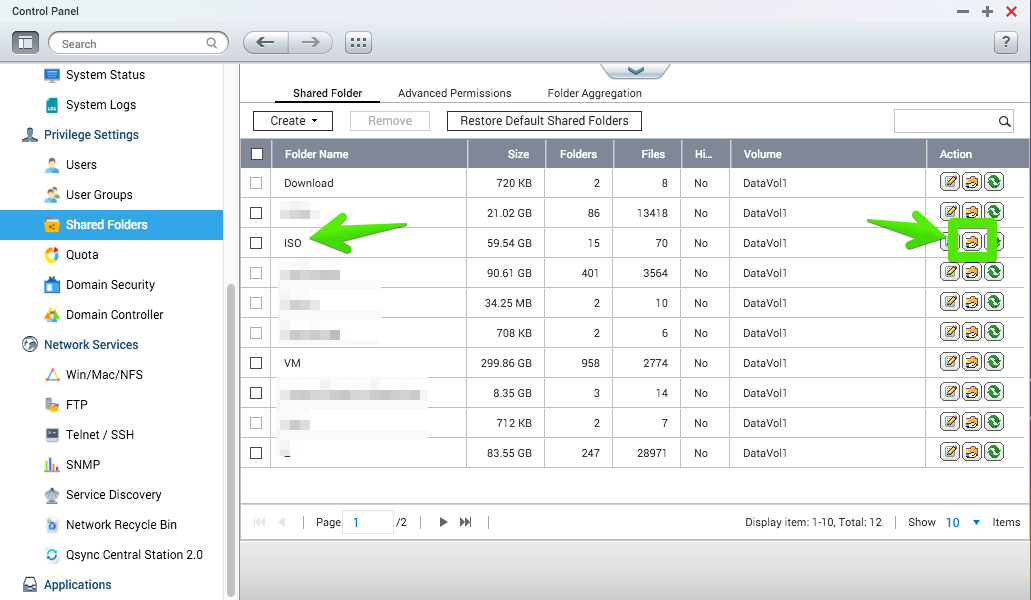Switch to the Shared Folder tab

tap(327, 93)
